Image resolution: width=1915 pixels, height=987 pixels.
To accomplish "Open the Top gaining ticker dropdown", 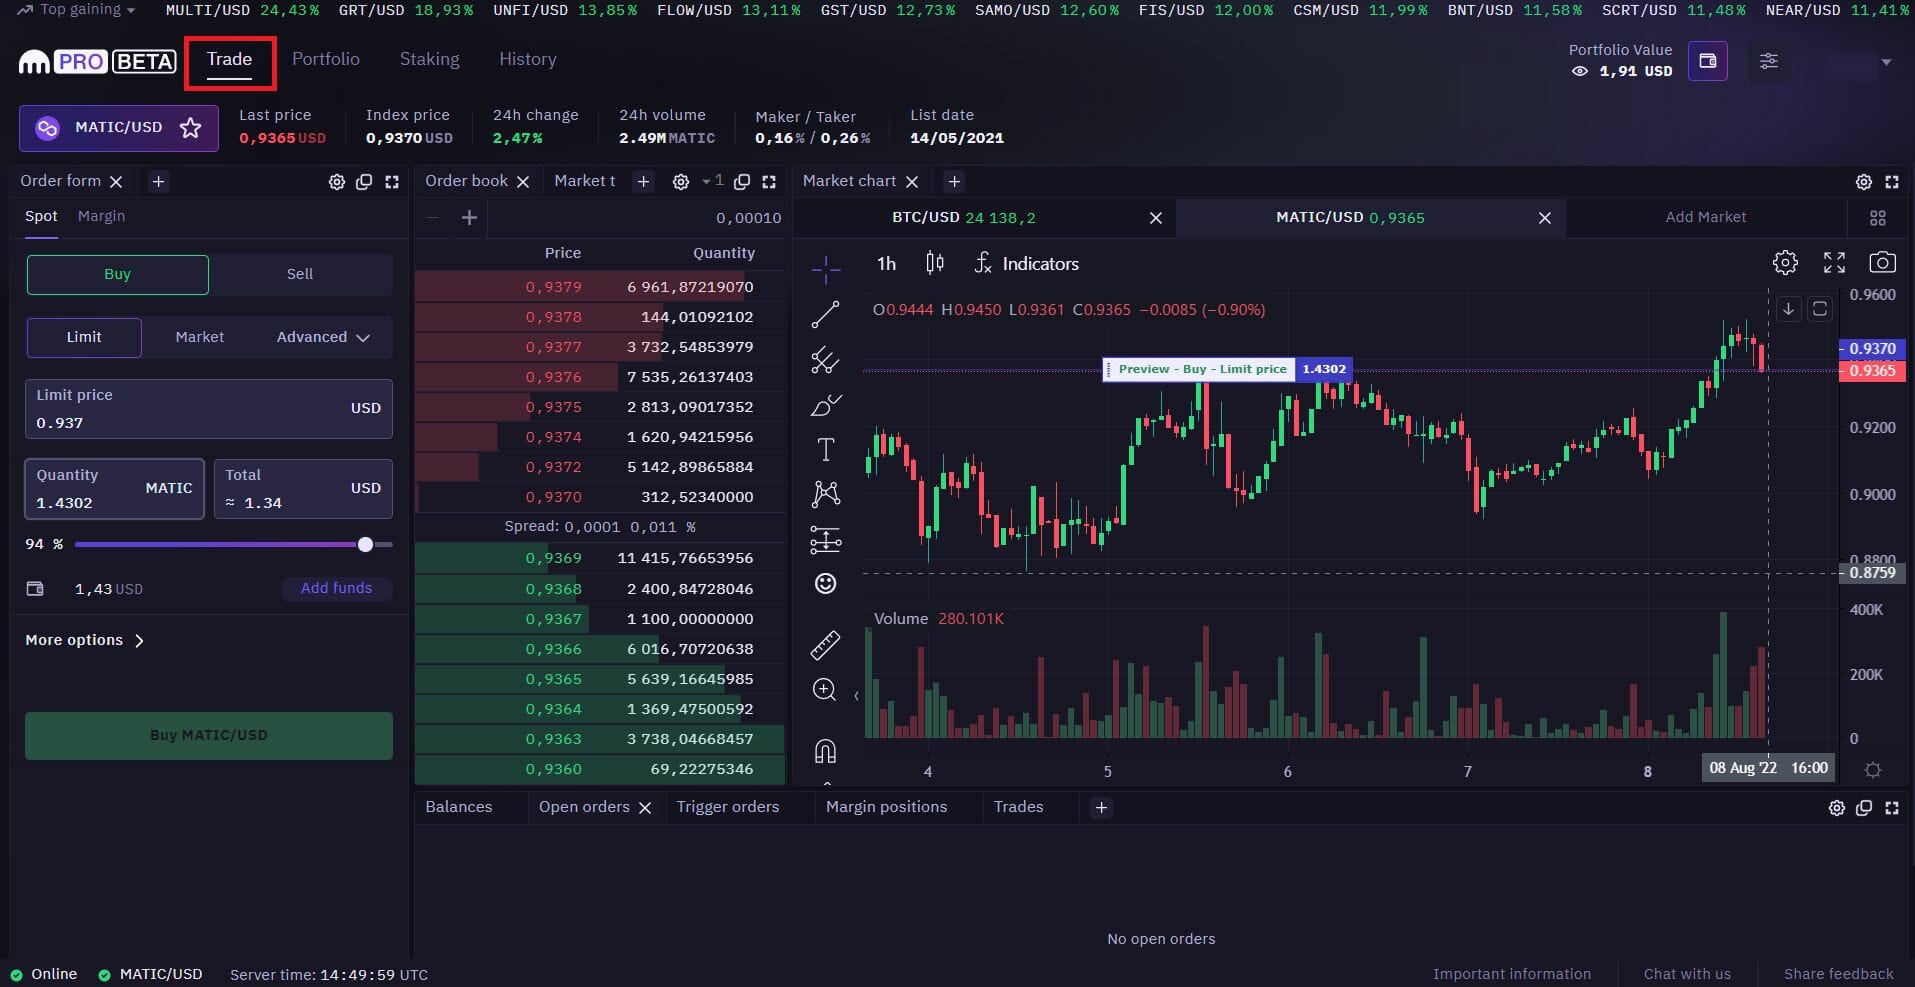I will (x=77, y=9).
